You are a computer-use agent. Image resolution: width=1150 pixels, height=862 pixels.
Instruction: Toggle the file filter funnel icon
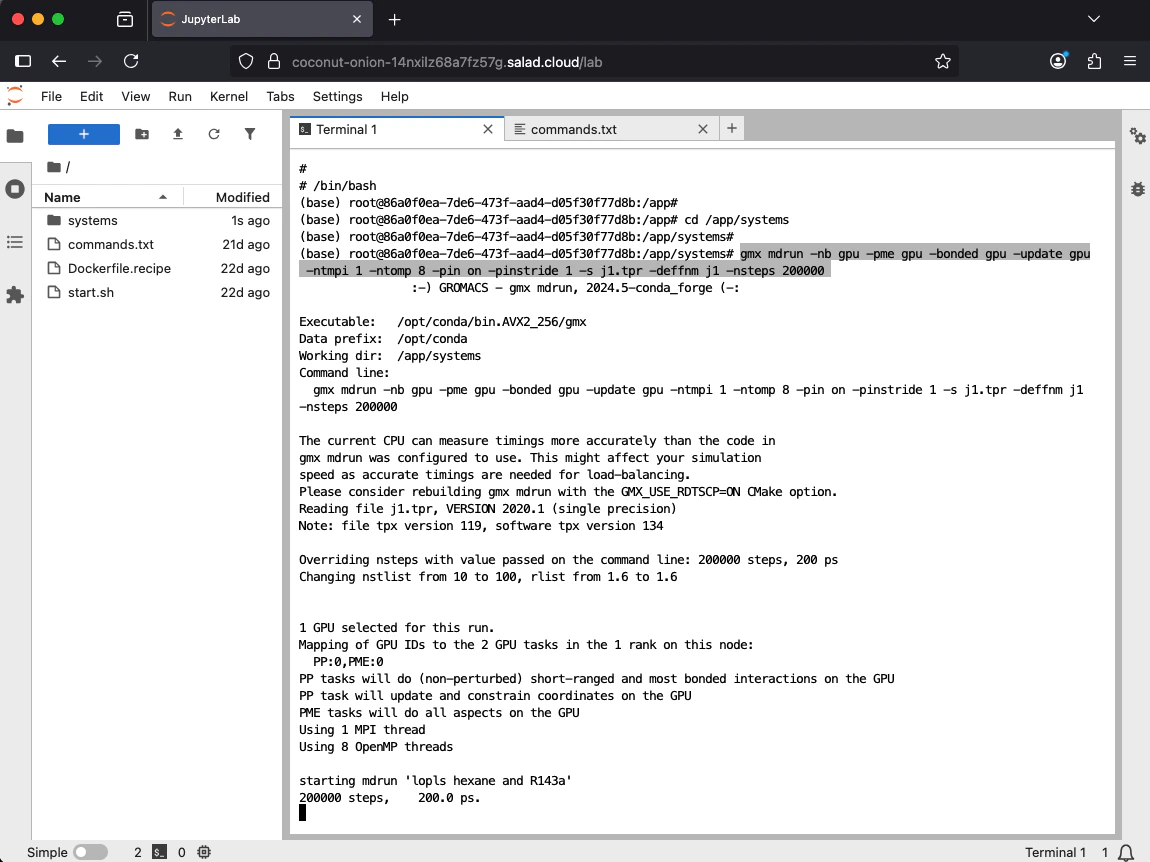250,134
